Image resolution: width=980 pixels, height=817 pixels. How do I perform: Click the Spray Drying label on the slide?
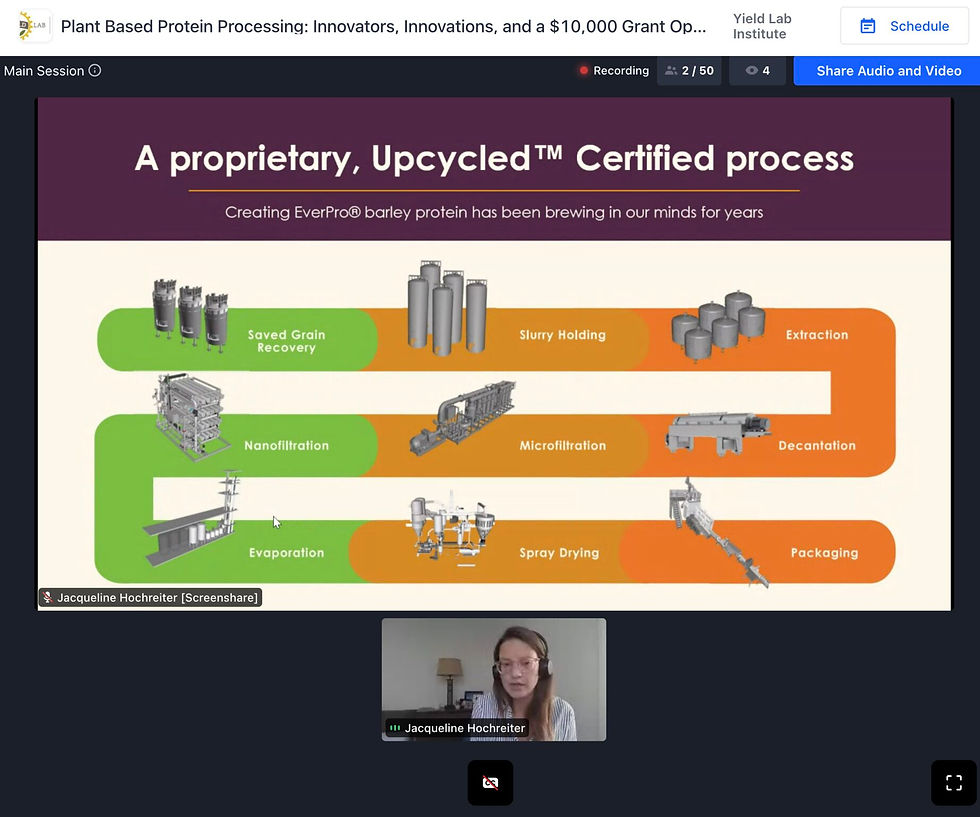coord(559,553)
